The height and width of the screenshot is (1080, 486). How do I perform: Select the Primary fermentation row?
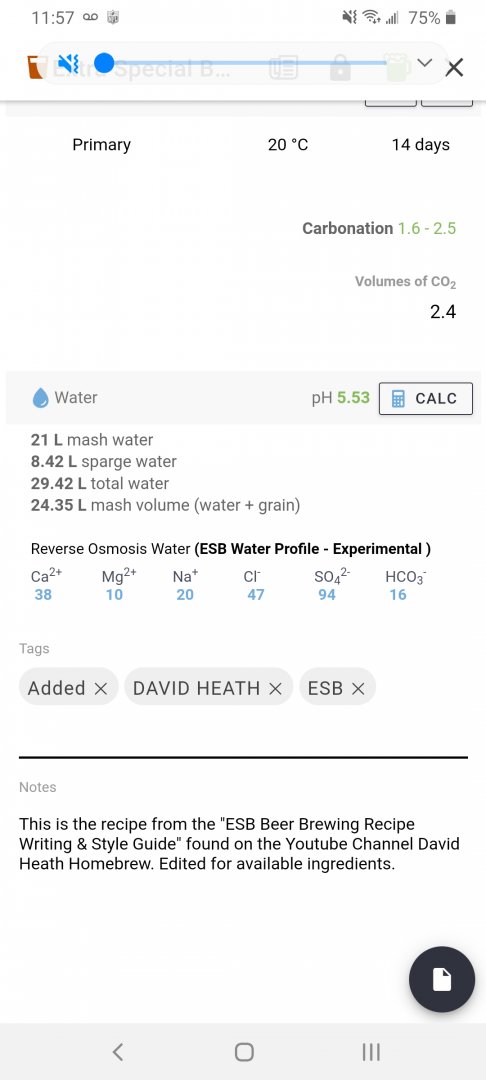(243, 145)
